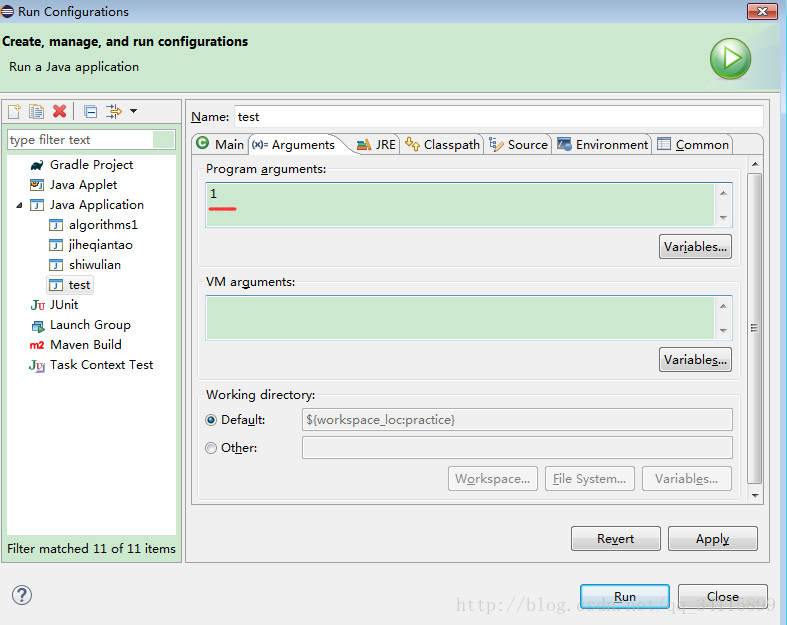
Task: Click VM arguments scroll up arrow
Action: coord(723,306)
